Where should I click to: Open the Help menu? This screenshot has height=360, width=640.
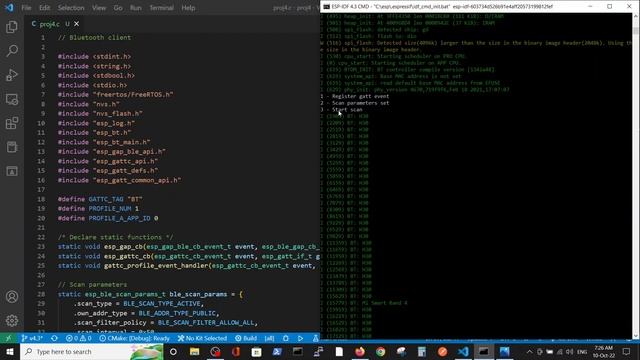coord(188,8)
